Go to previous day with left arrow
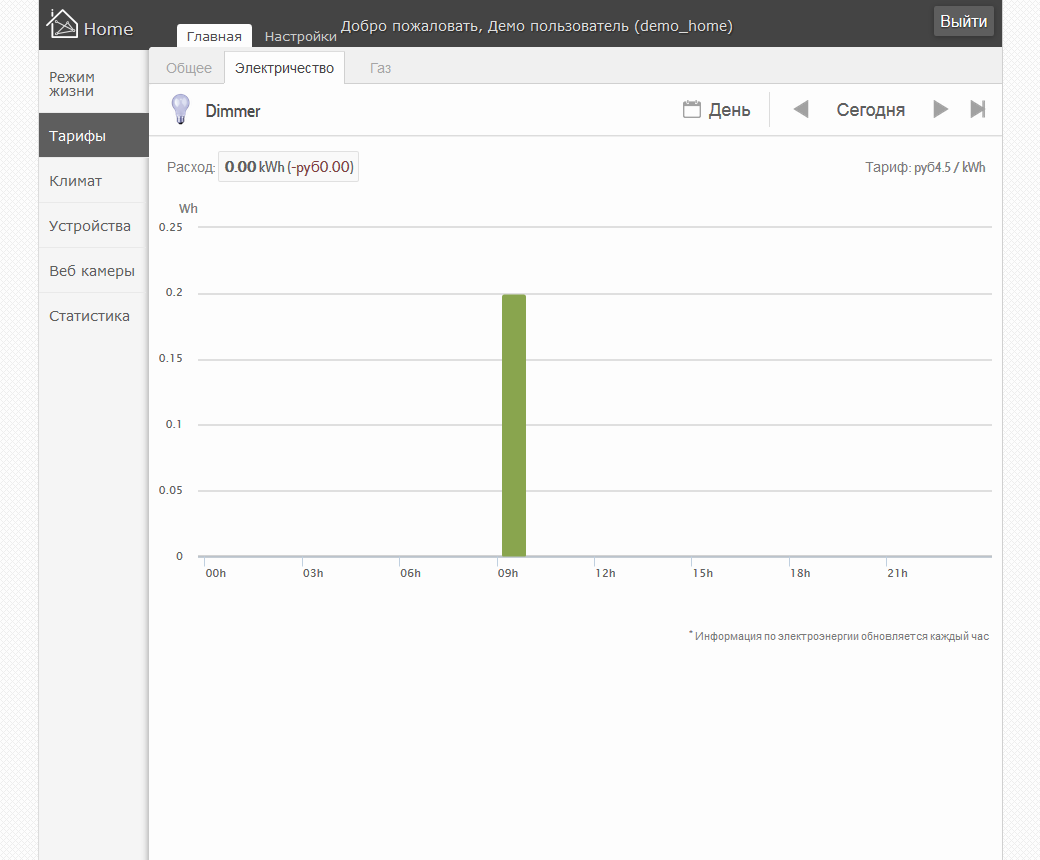The width and height of the screenshot is (1040, 860). (801, 109)
